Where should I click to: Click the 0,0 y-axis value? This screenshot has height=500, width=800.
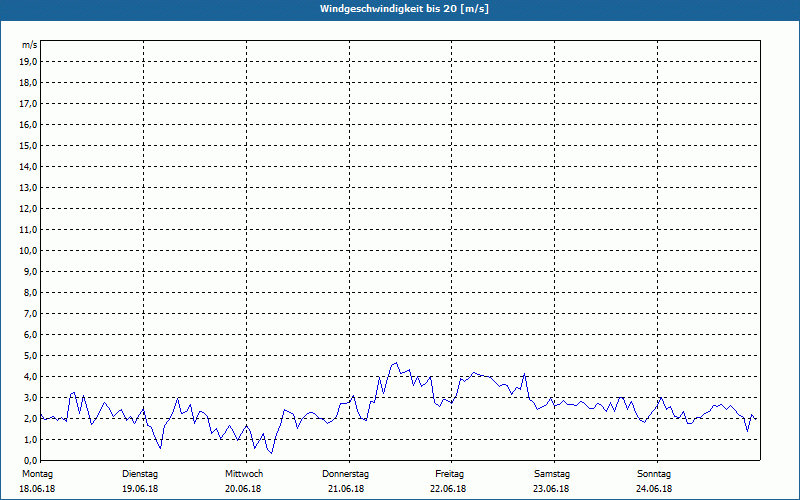[29, 460]
